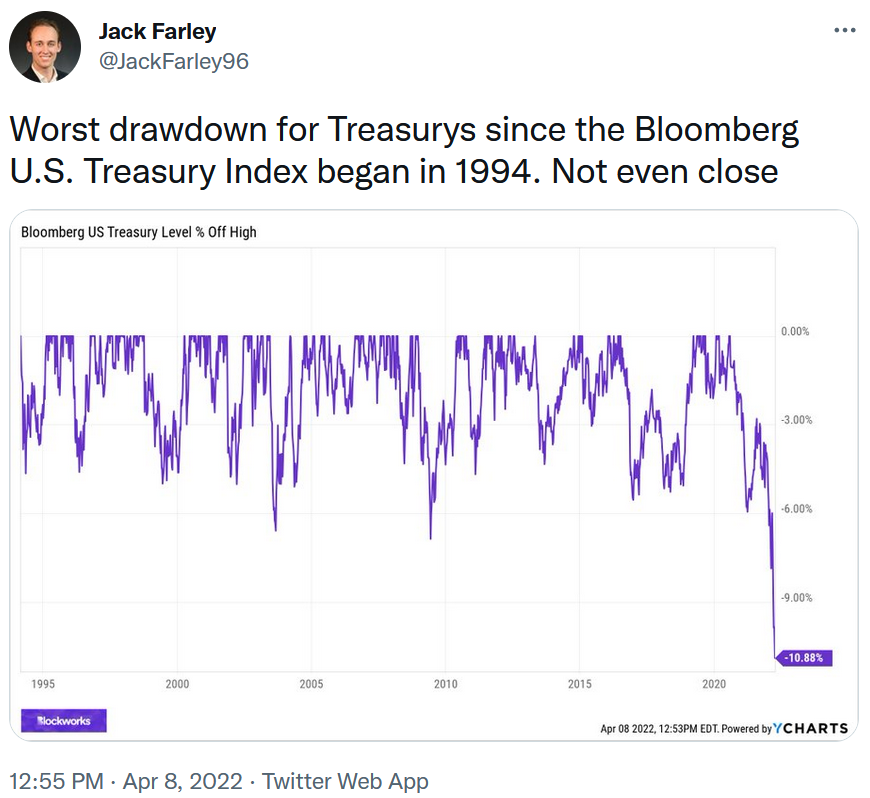Click the 2015 x-axis year label
This screenshot has height=798, width=870.
click(580, 684)
